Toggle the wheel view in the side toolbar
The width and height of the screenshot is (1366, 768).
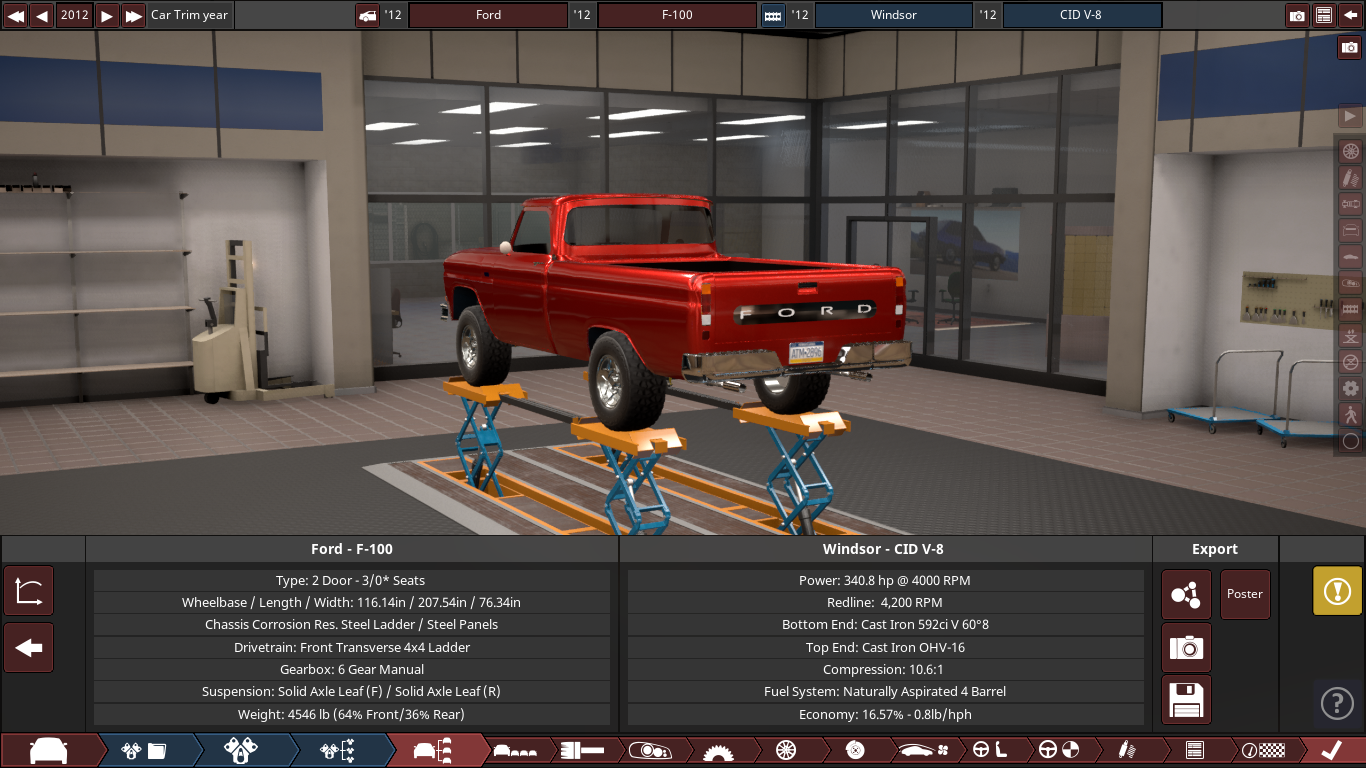1350,152
